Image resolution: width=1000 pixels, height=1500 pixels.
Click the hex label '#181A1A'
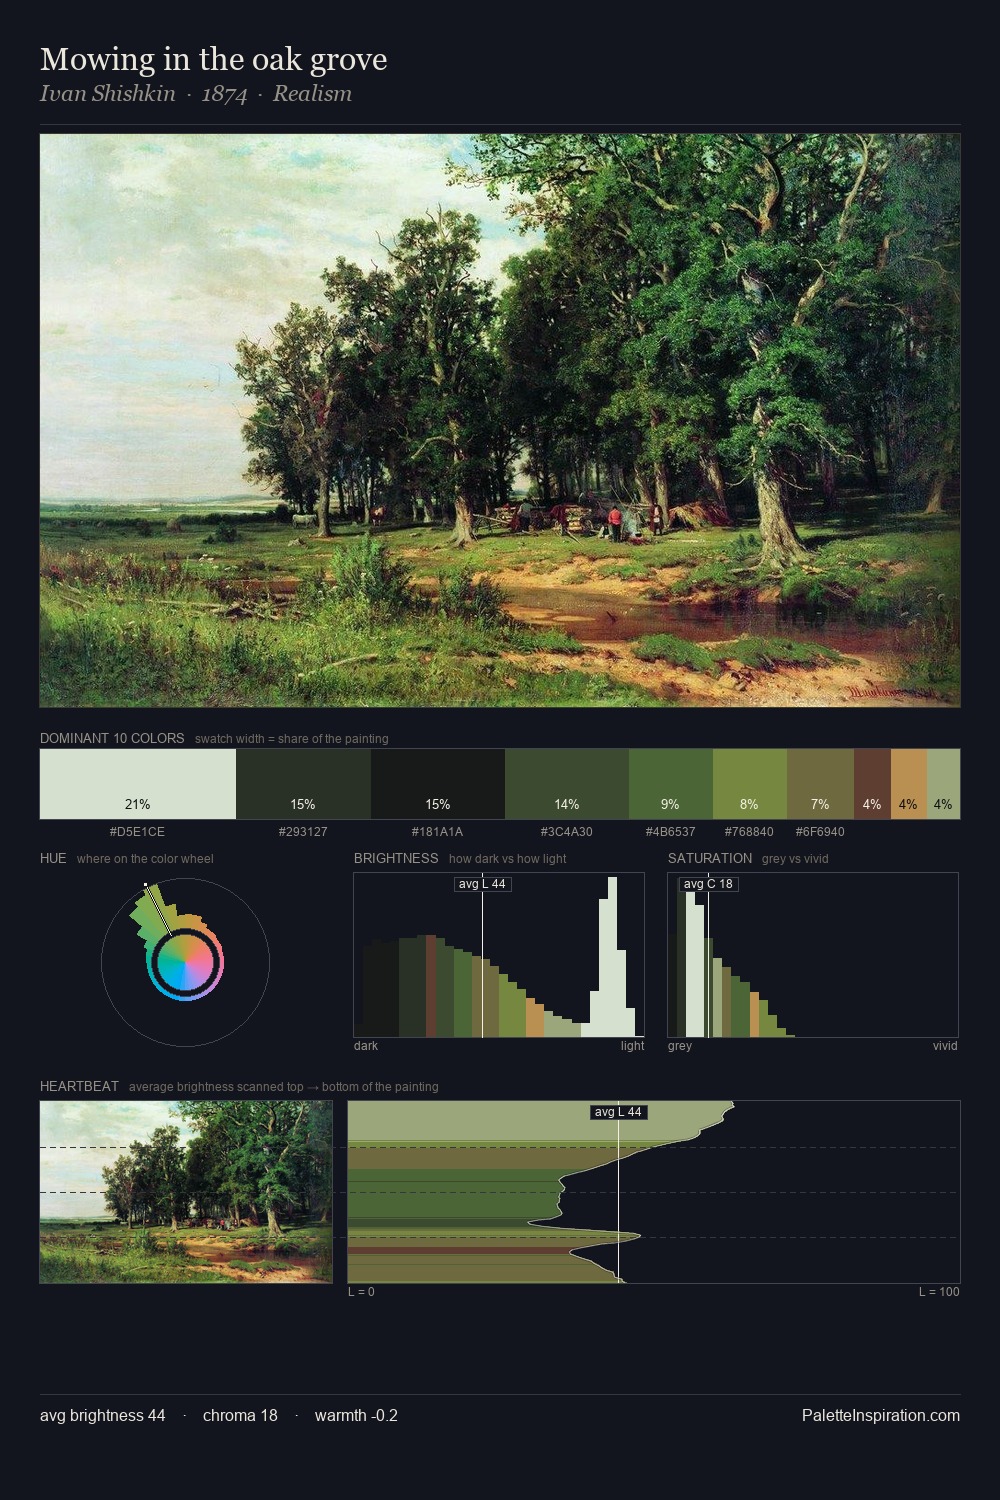pos(437,832)
